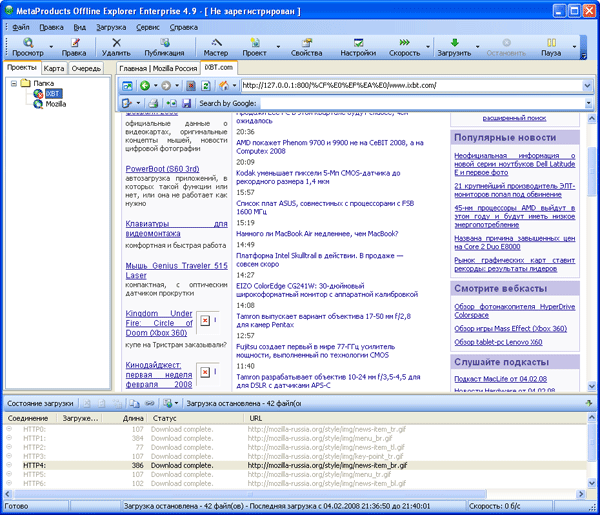Image resolution: width=600 pixels, height=515 pixels.
Task: Switch to the Очередь tab
Action: coord(86,67)
